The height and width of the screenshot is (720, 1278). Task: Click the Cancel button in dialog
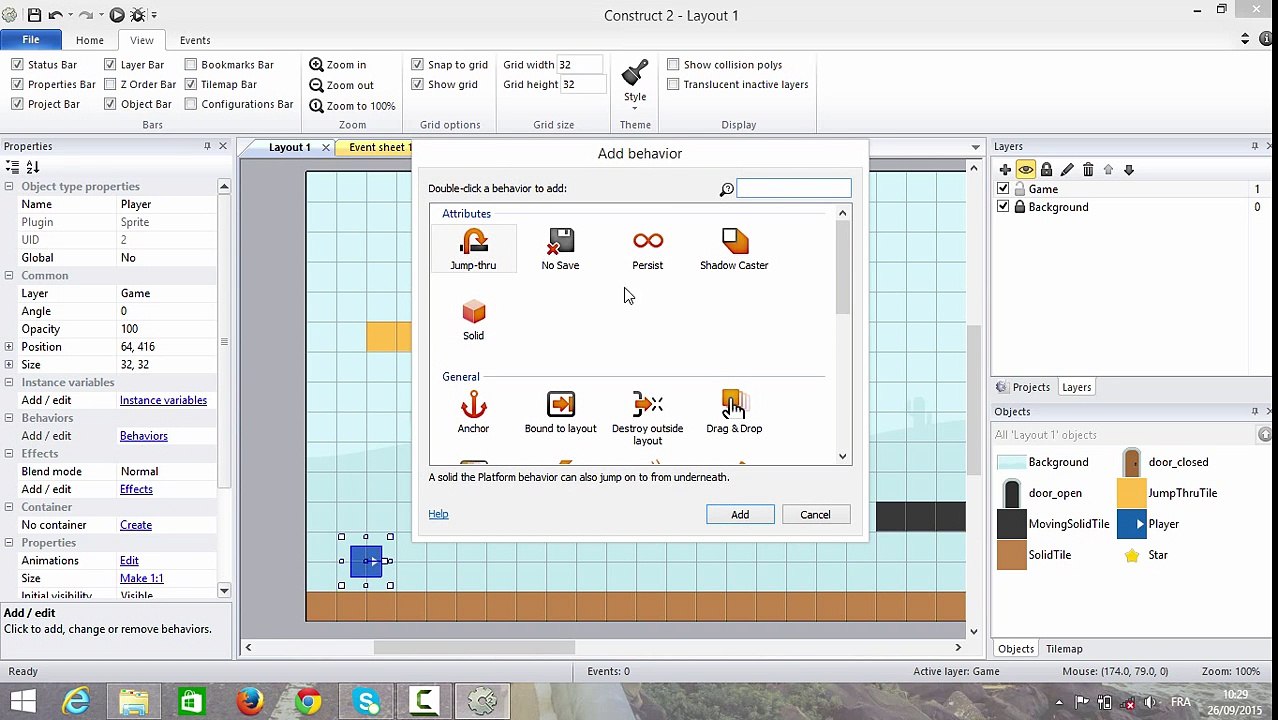tap(815, 515)
